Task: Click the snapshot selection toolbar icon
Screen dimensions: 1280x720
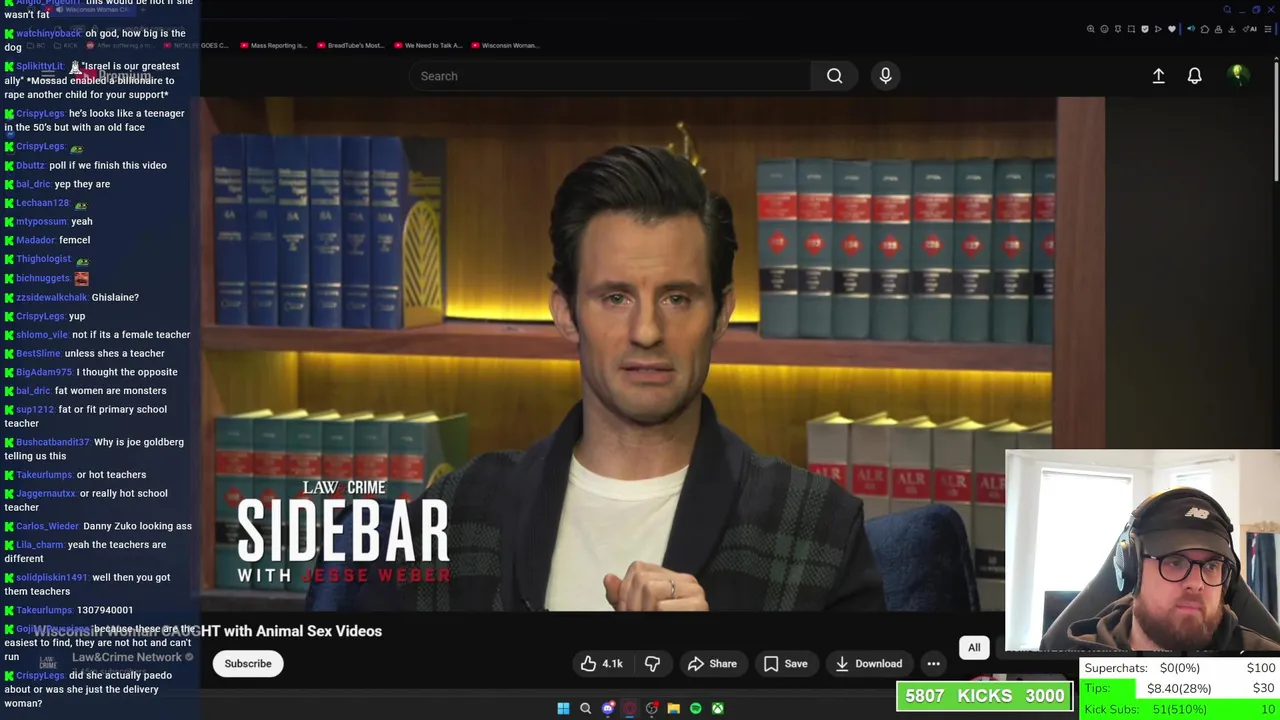Action: pos(1131,29)
